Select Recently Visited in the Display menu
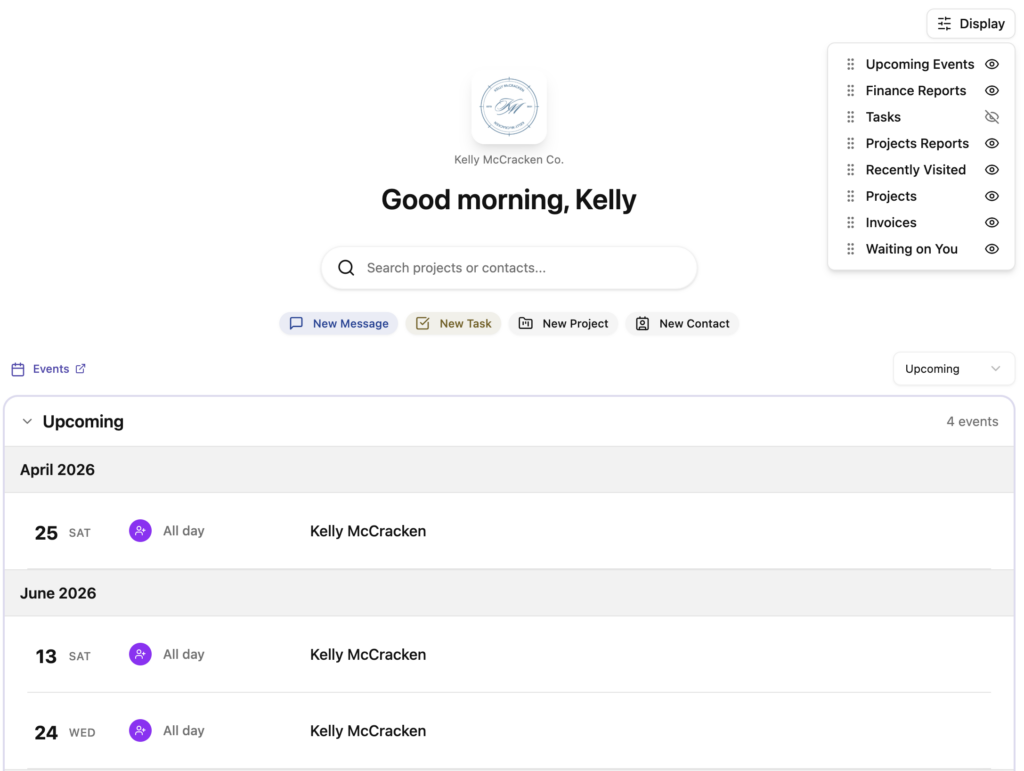 915,169
